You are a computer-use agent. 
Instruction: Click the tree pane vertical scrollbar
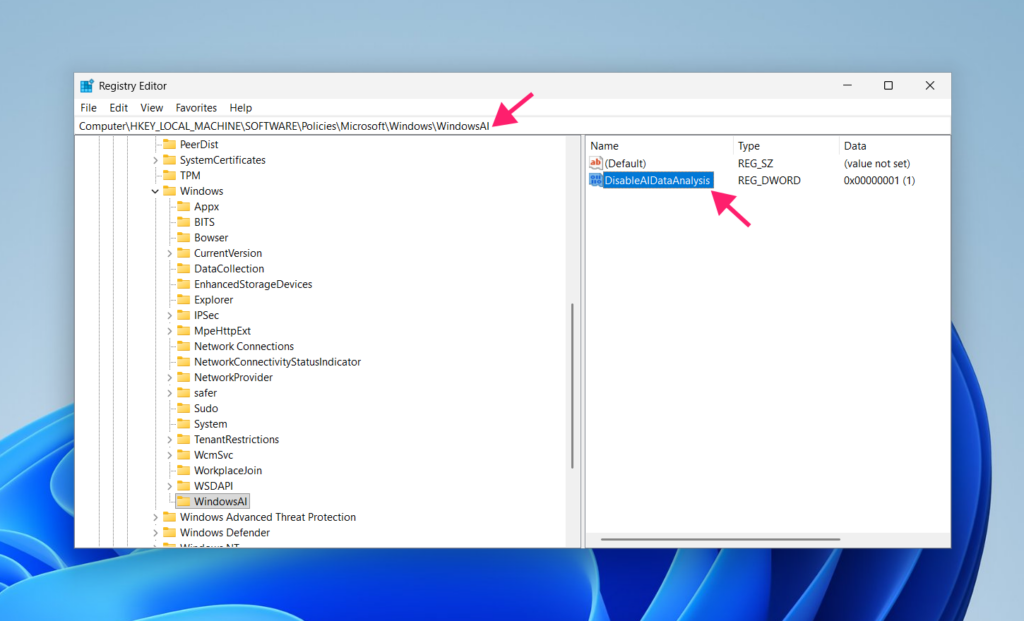pyautogui.click(x=573, y=385)
